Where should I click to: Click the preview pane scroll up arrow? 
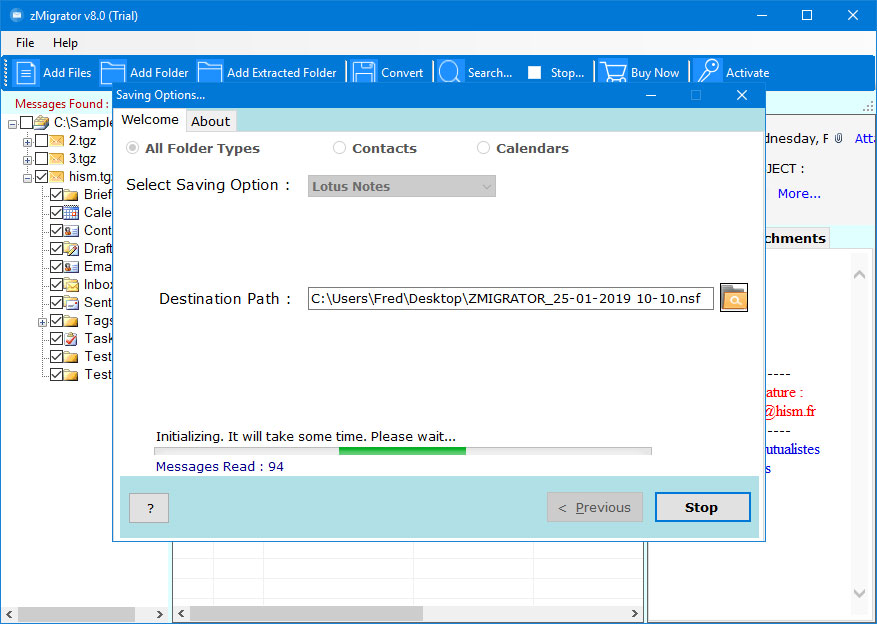(x=859, y=275)
